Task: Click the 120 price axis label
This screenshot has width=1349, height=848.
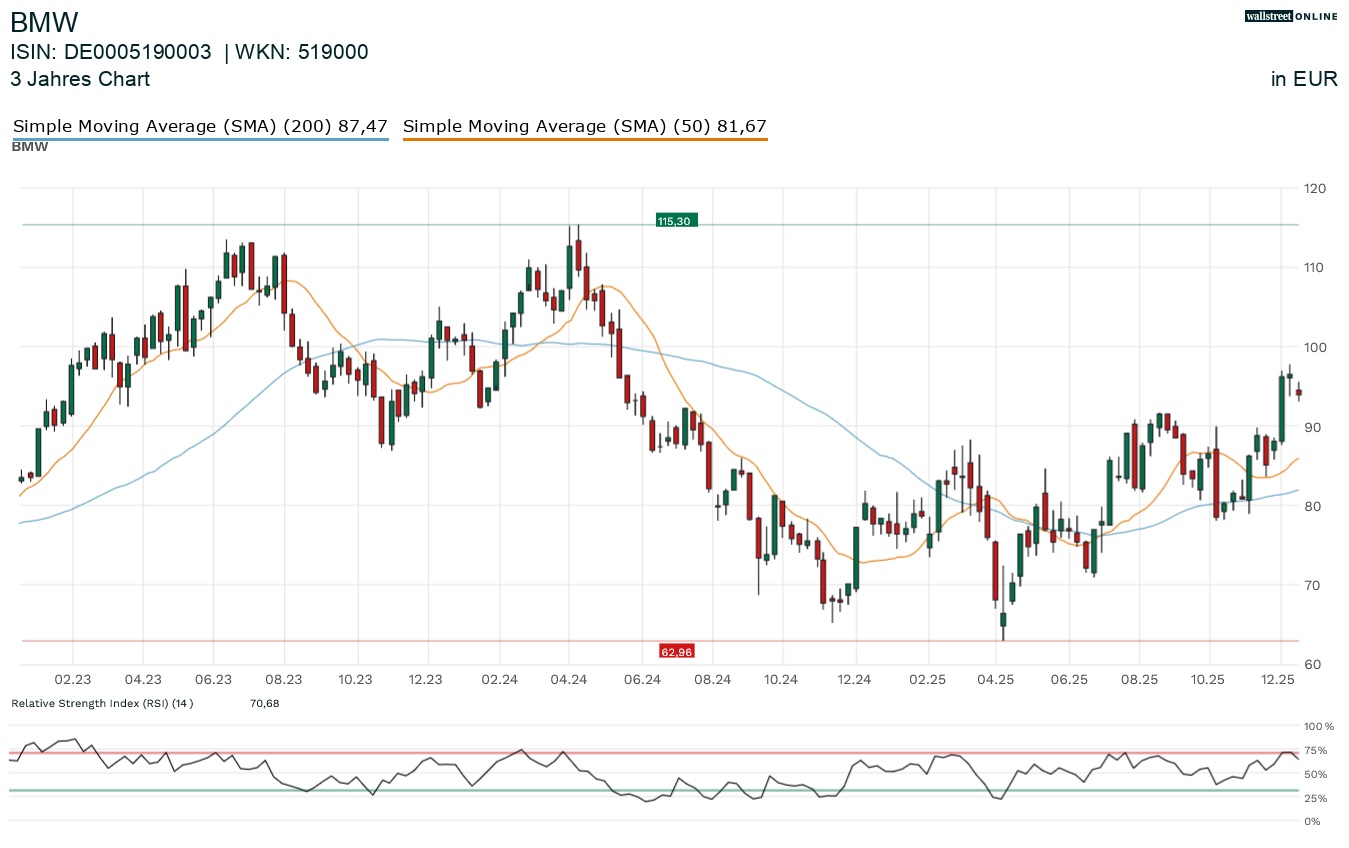Action: click(1316, 188)
